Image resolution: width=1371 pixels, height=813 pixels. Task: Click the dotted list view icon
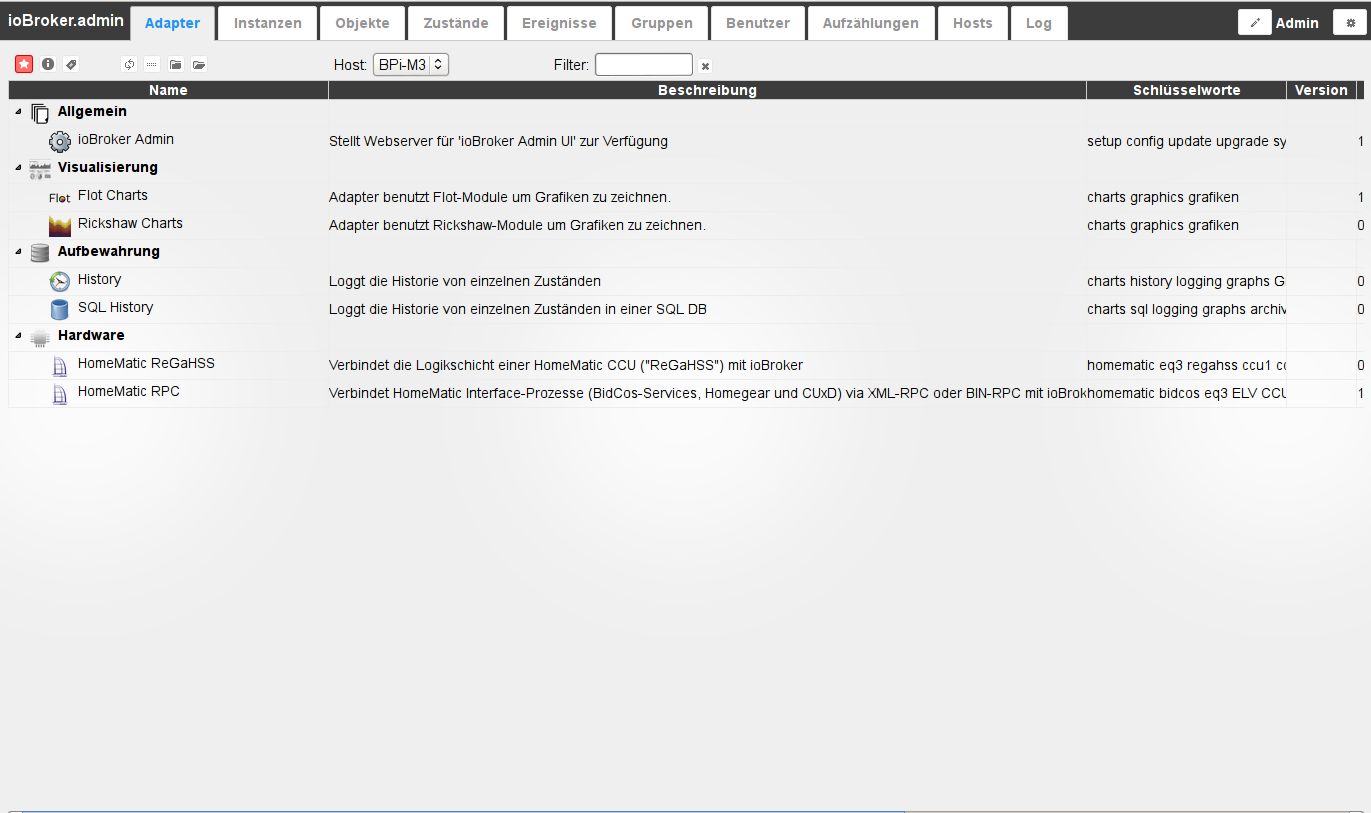pos(152,64)
